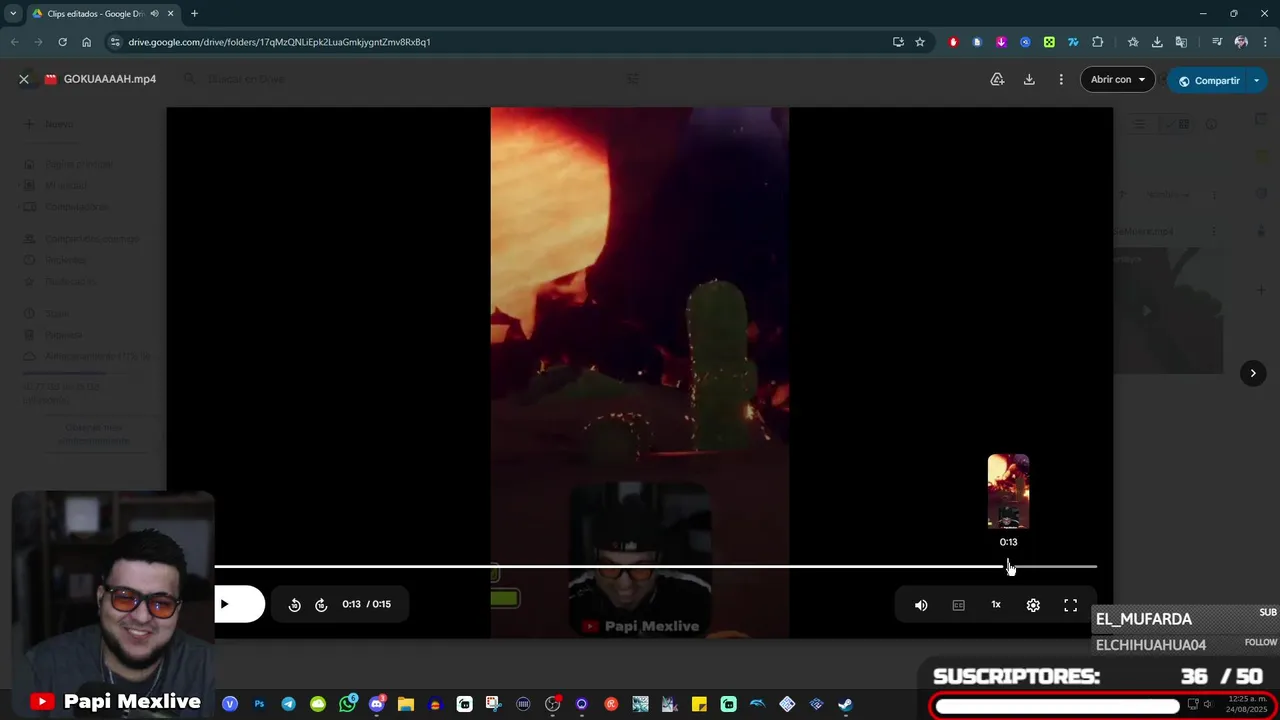Open Sticky Notes from the taskbar
The width and height of the screenshot is (1280, 720).
(699, 704)
